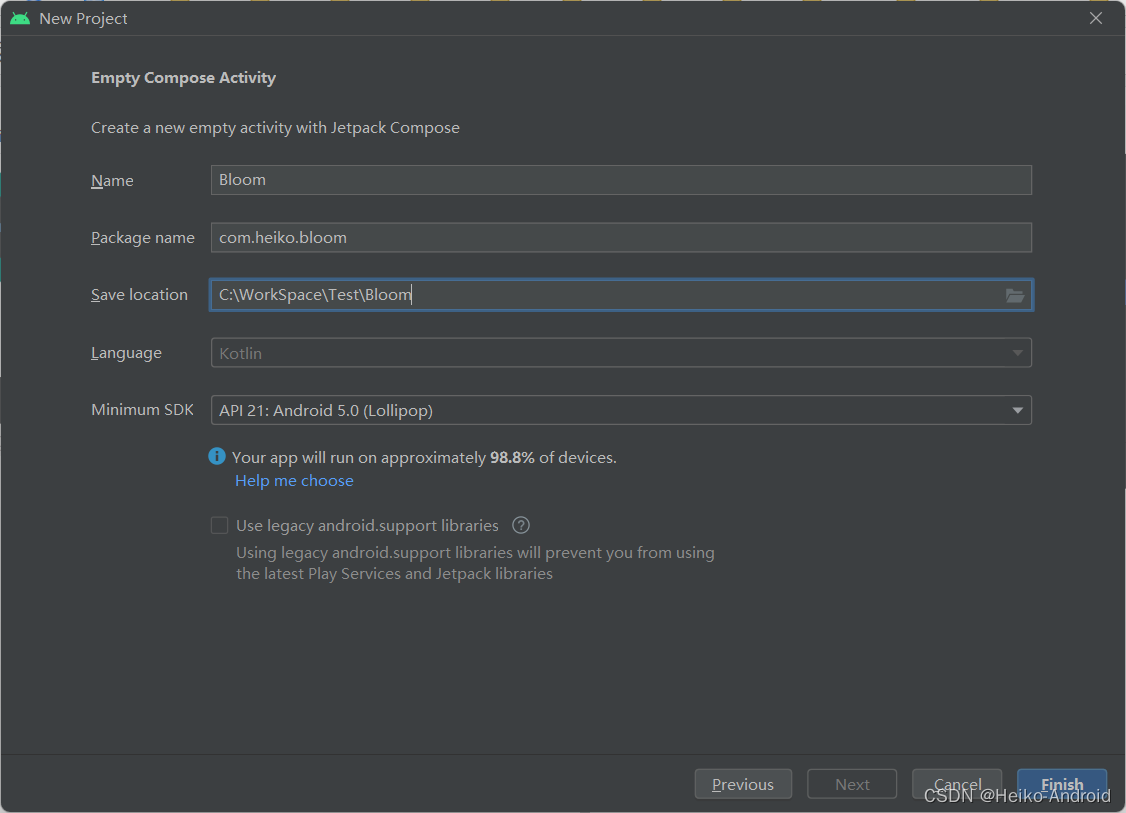The width and height of the screenshot is (1126, 813).
Task: Enable Use legacy android.support libraries checkbox
Action: [220, 525]
